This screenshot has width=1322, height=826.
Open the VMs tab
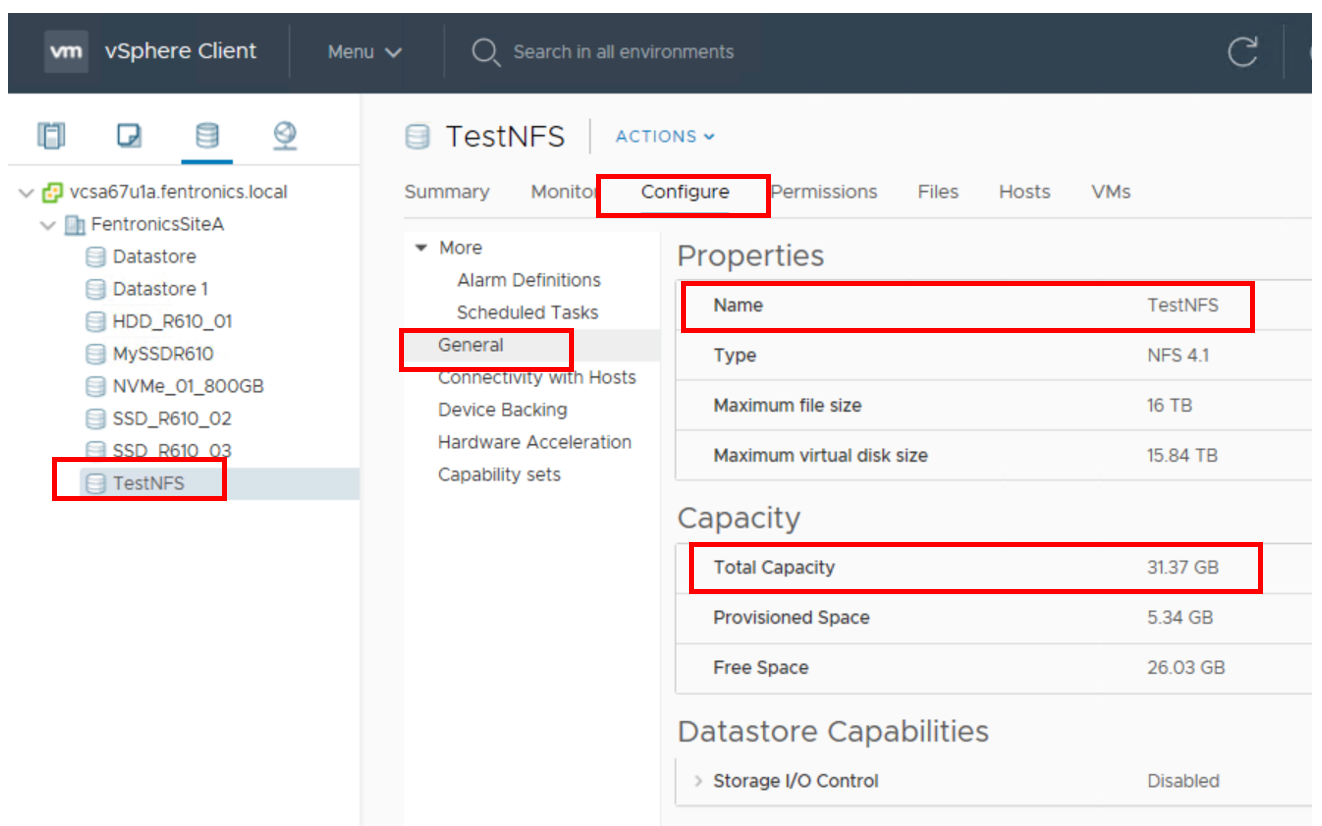1111,192
